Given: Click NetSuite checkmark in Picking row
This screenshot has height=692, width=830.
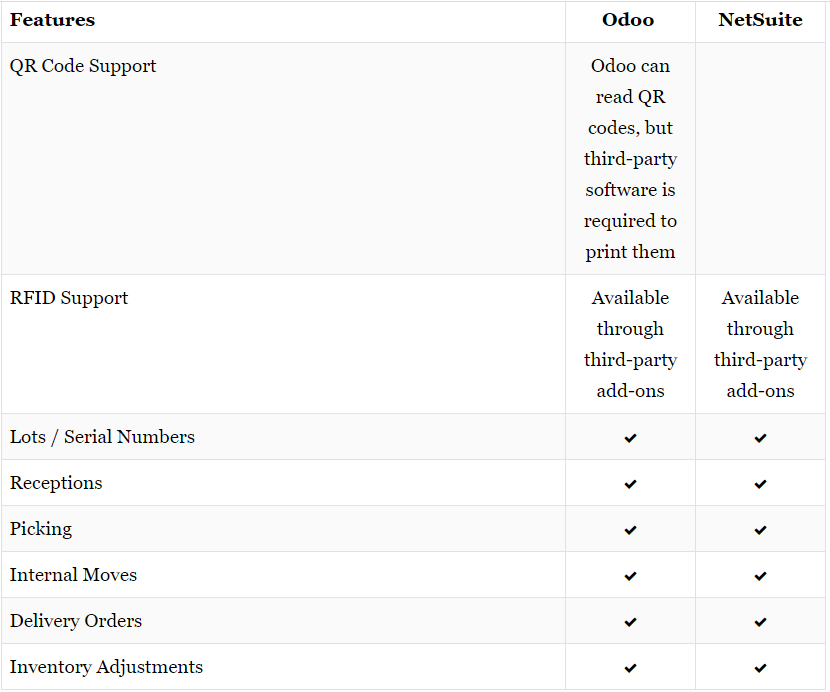Looking at the screenshot, I should (x=760, y=530).
